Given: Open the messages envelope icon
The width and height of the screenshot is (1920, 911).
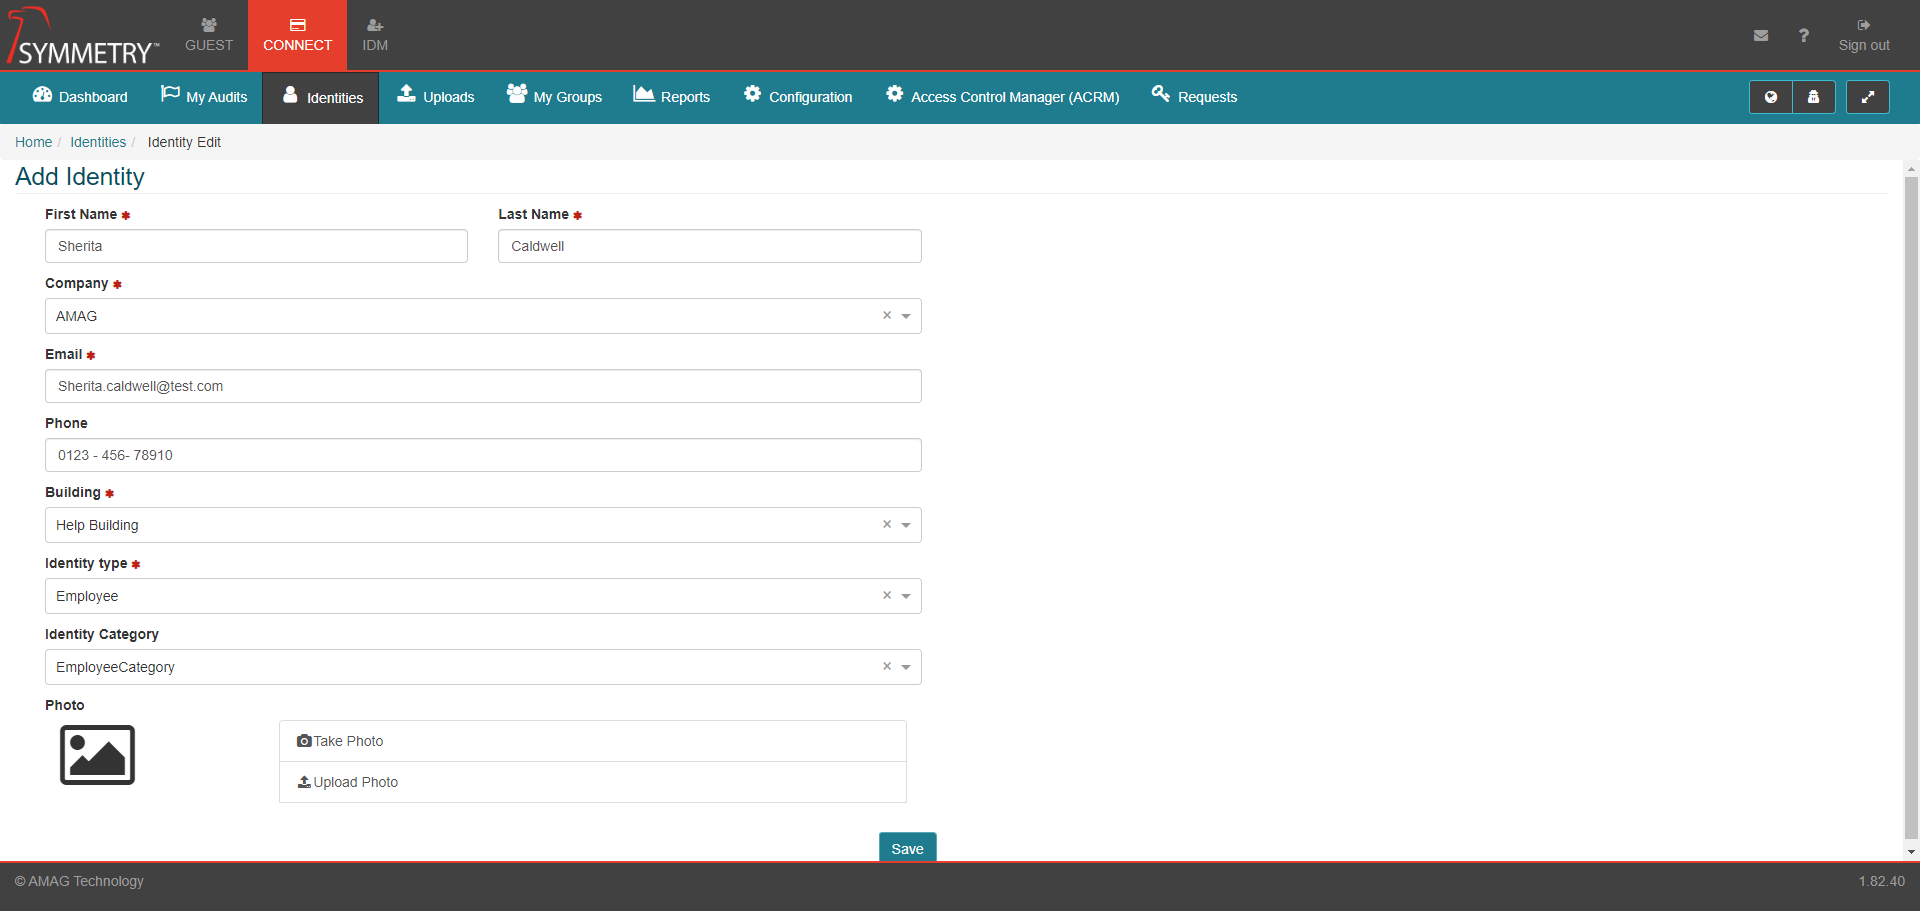Looking at the screenshot, I should point(1761,35).
